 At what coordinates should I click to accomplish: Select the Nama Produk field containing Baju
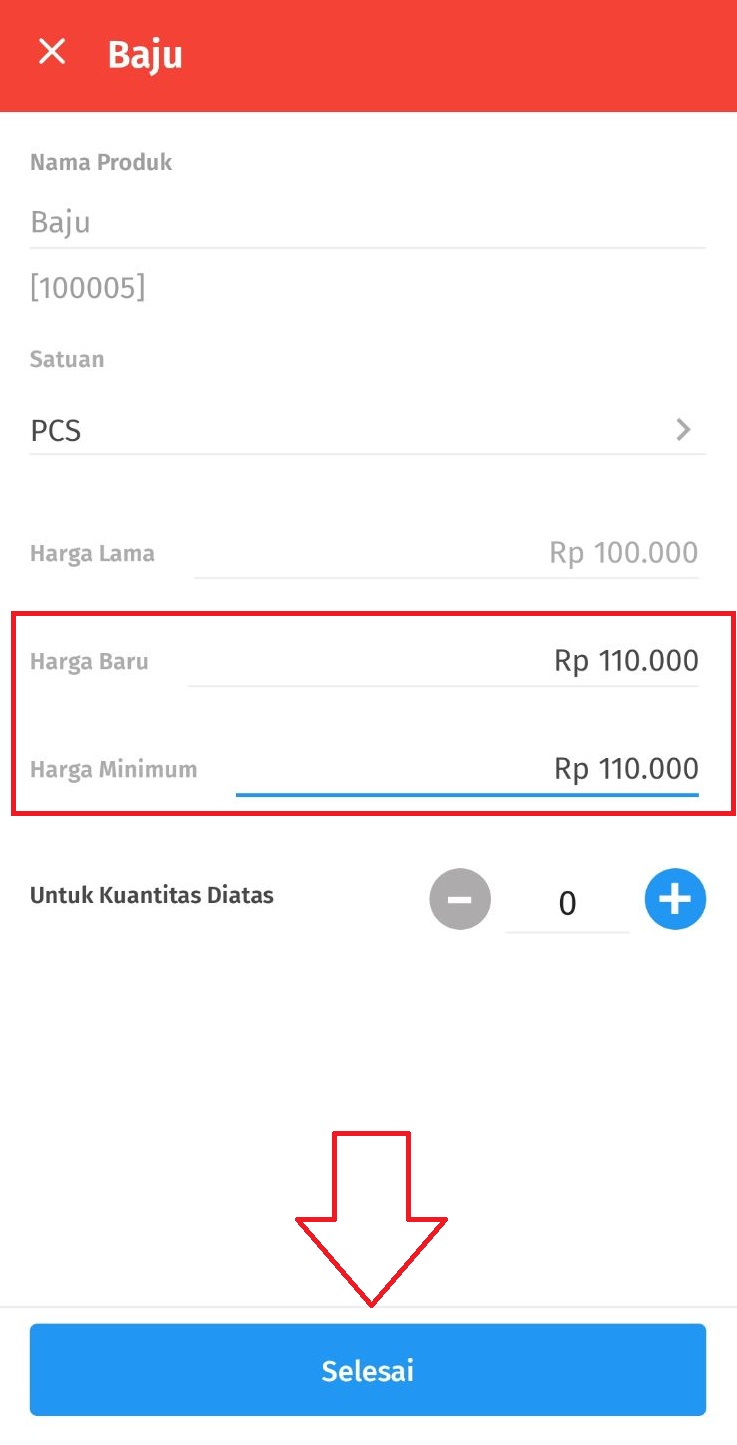(x=367, y=222)
